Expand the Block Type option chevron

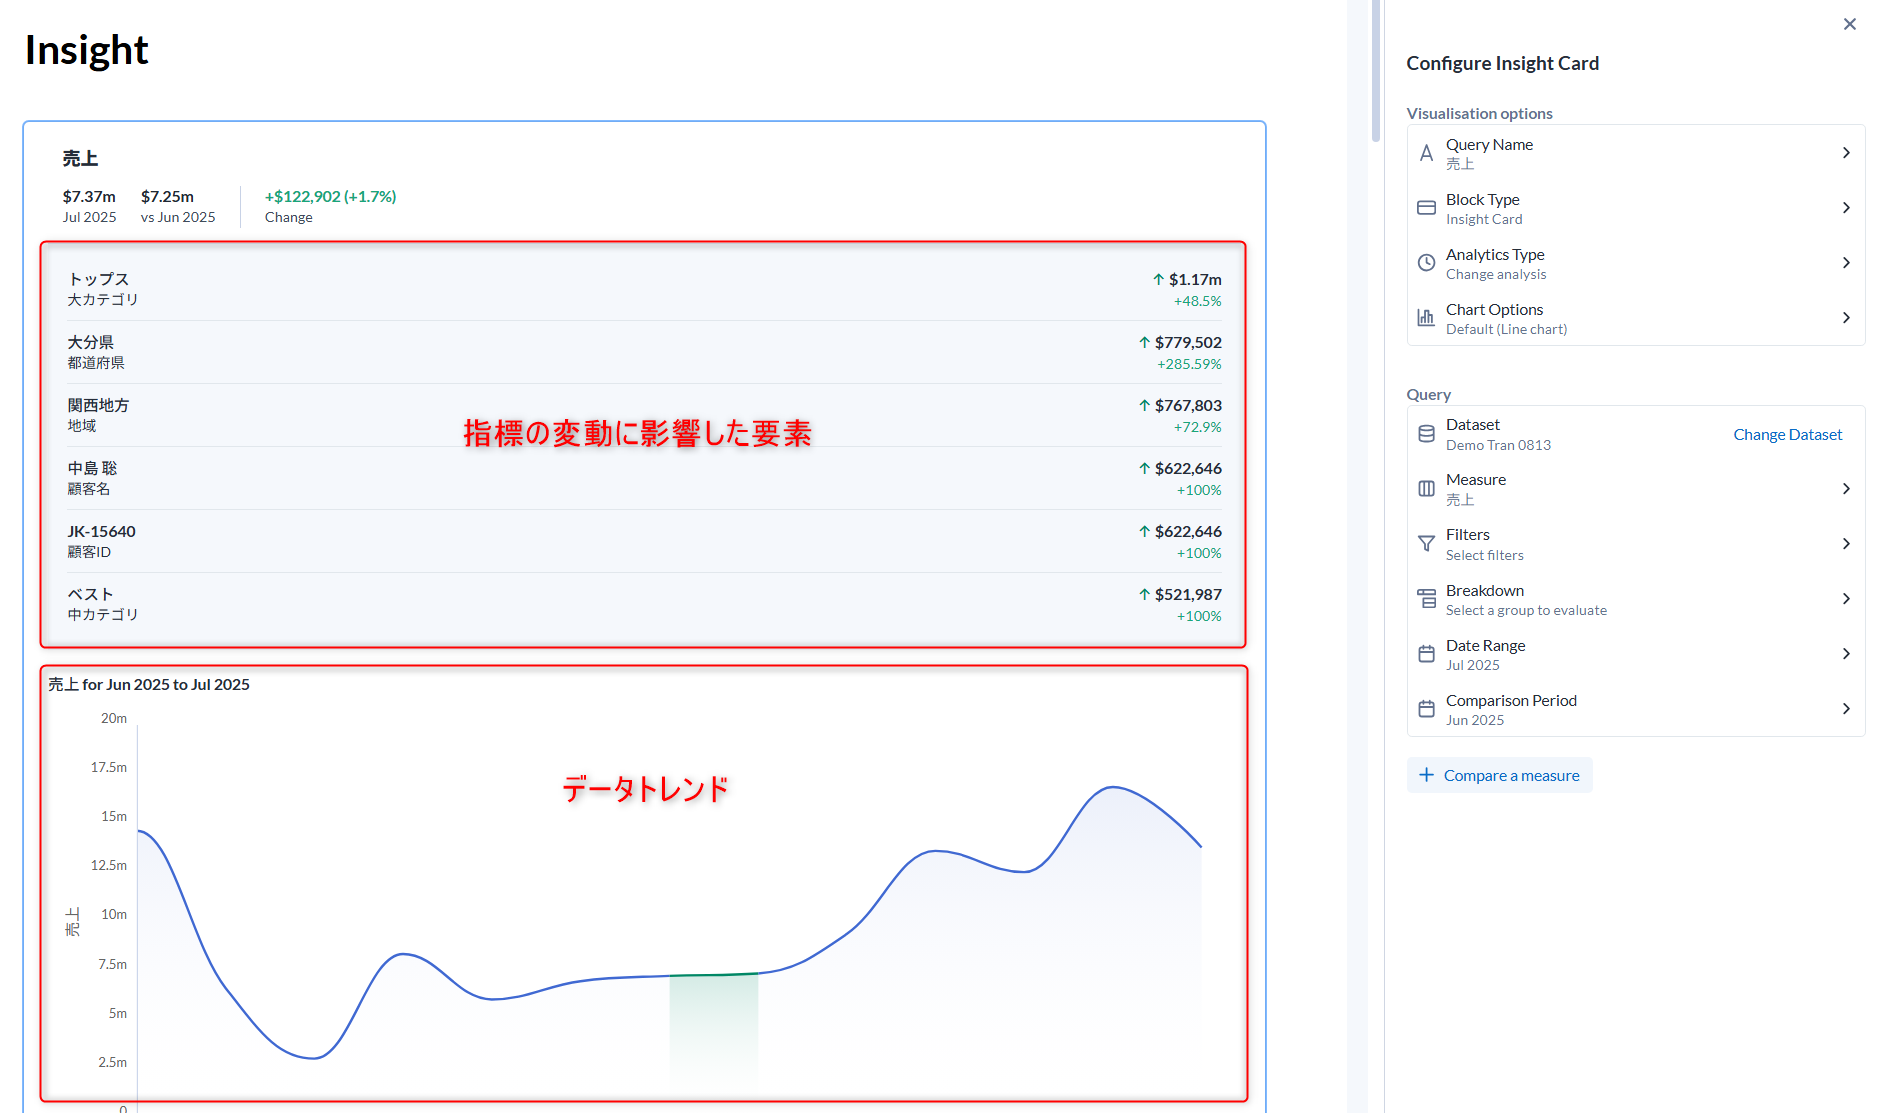pos(1846,208)
